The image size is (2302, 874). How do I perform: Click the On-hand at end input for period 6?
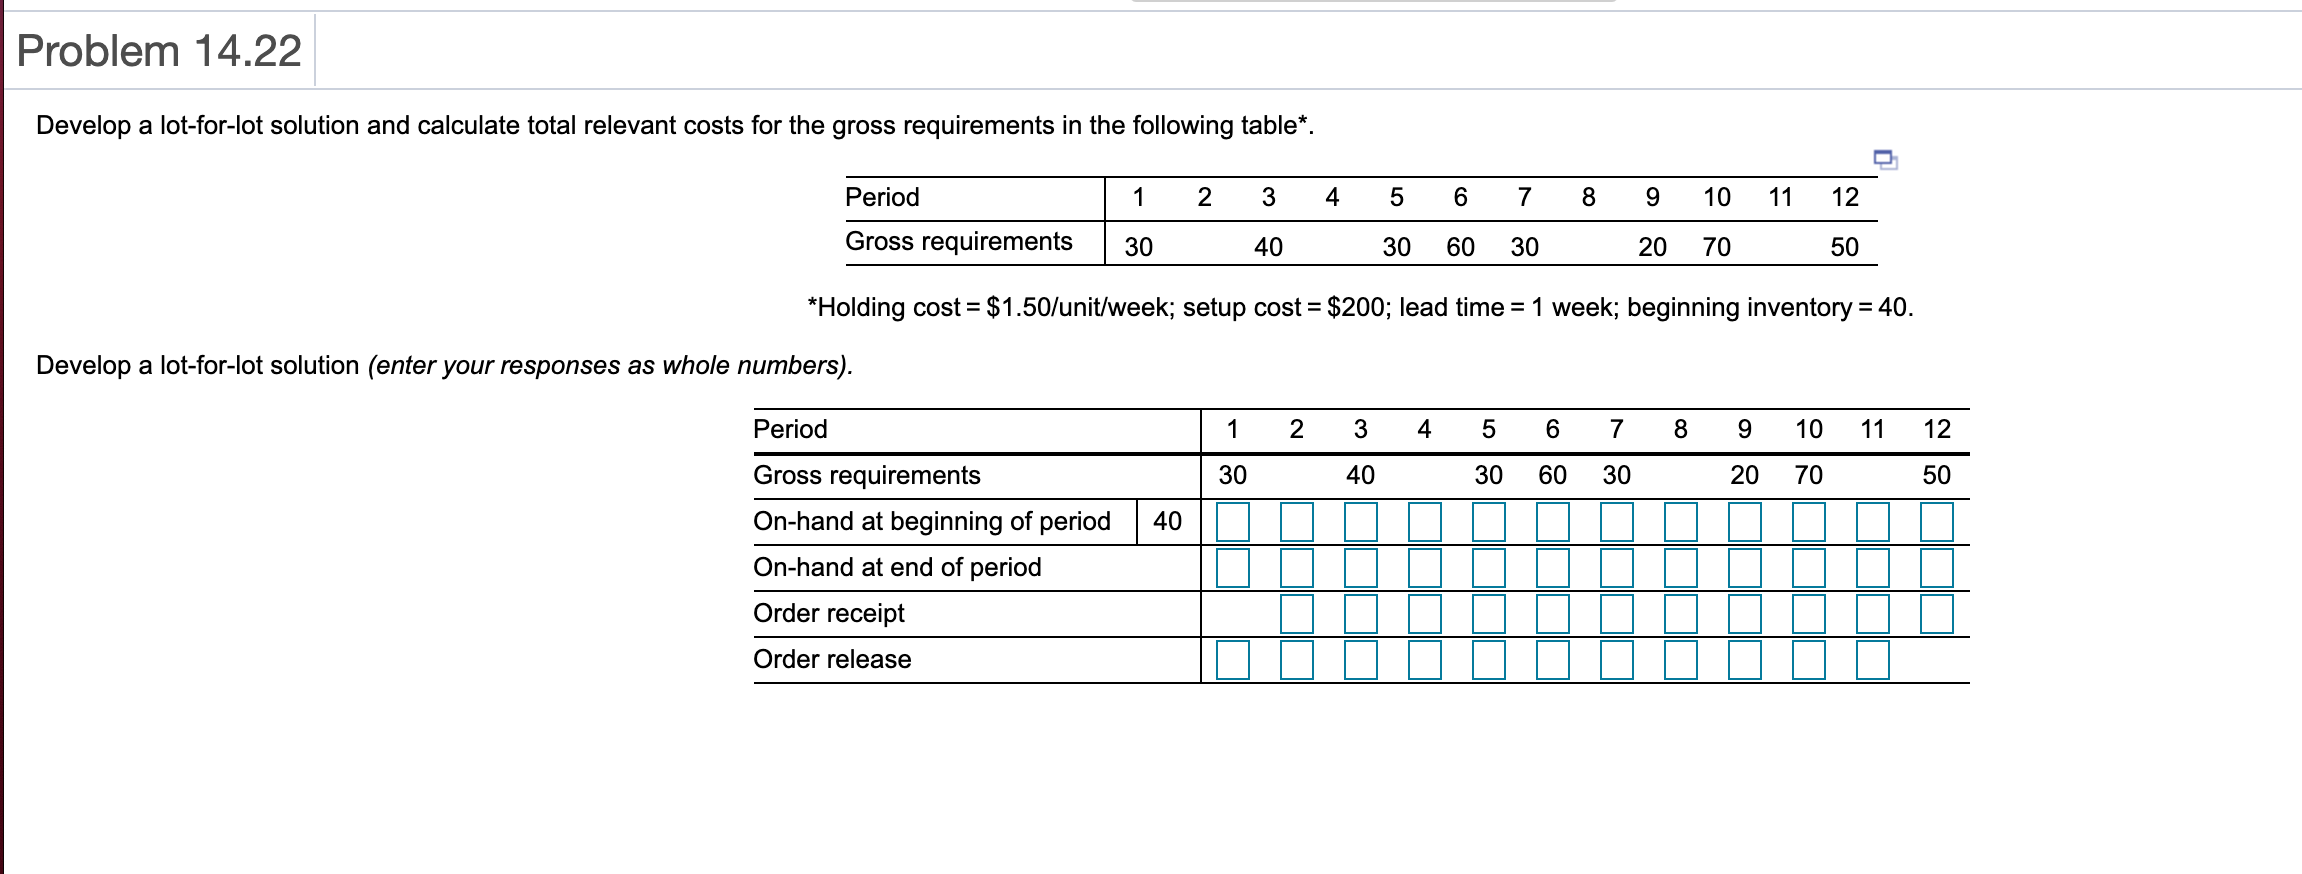point(1552,566)
